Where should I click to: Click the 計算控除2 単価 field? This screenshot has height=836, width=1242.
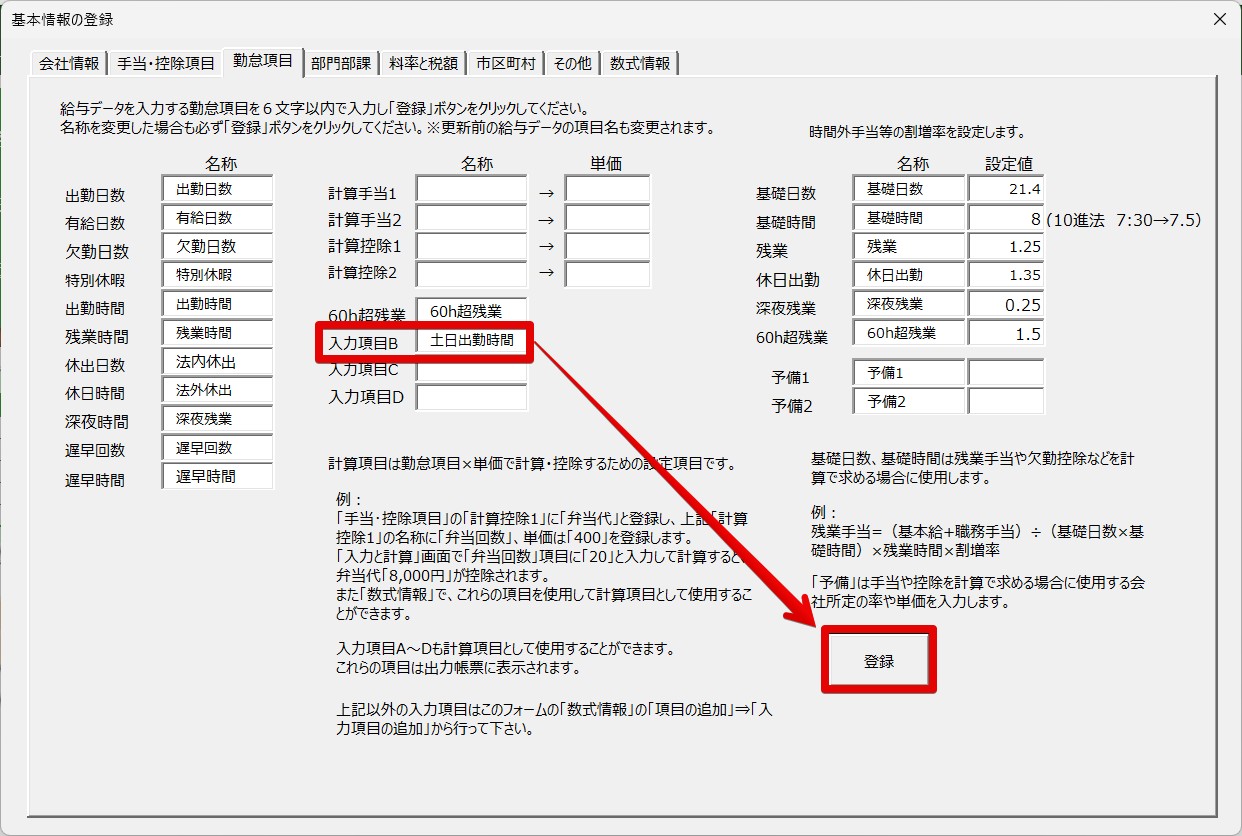point(607,274)
